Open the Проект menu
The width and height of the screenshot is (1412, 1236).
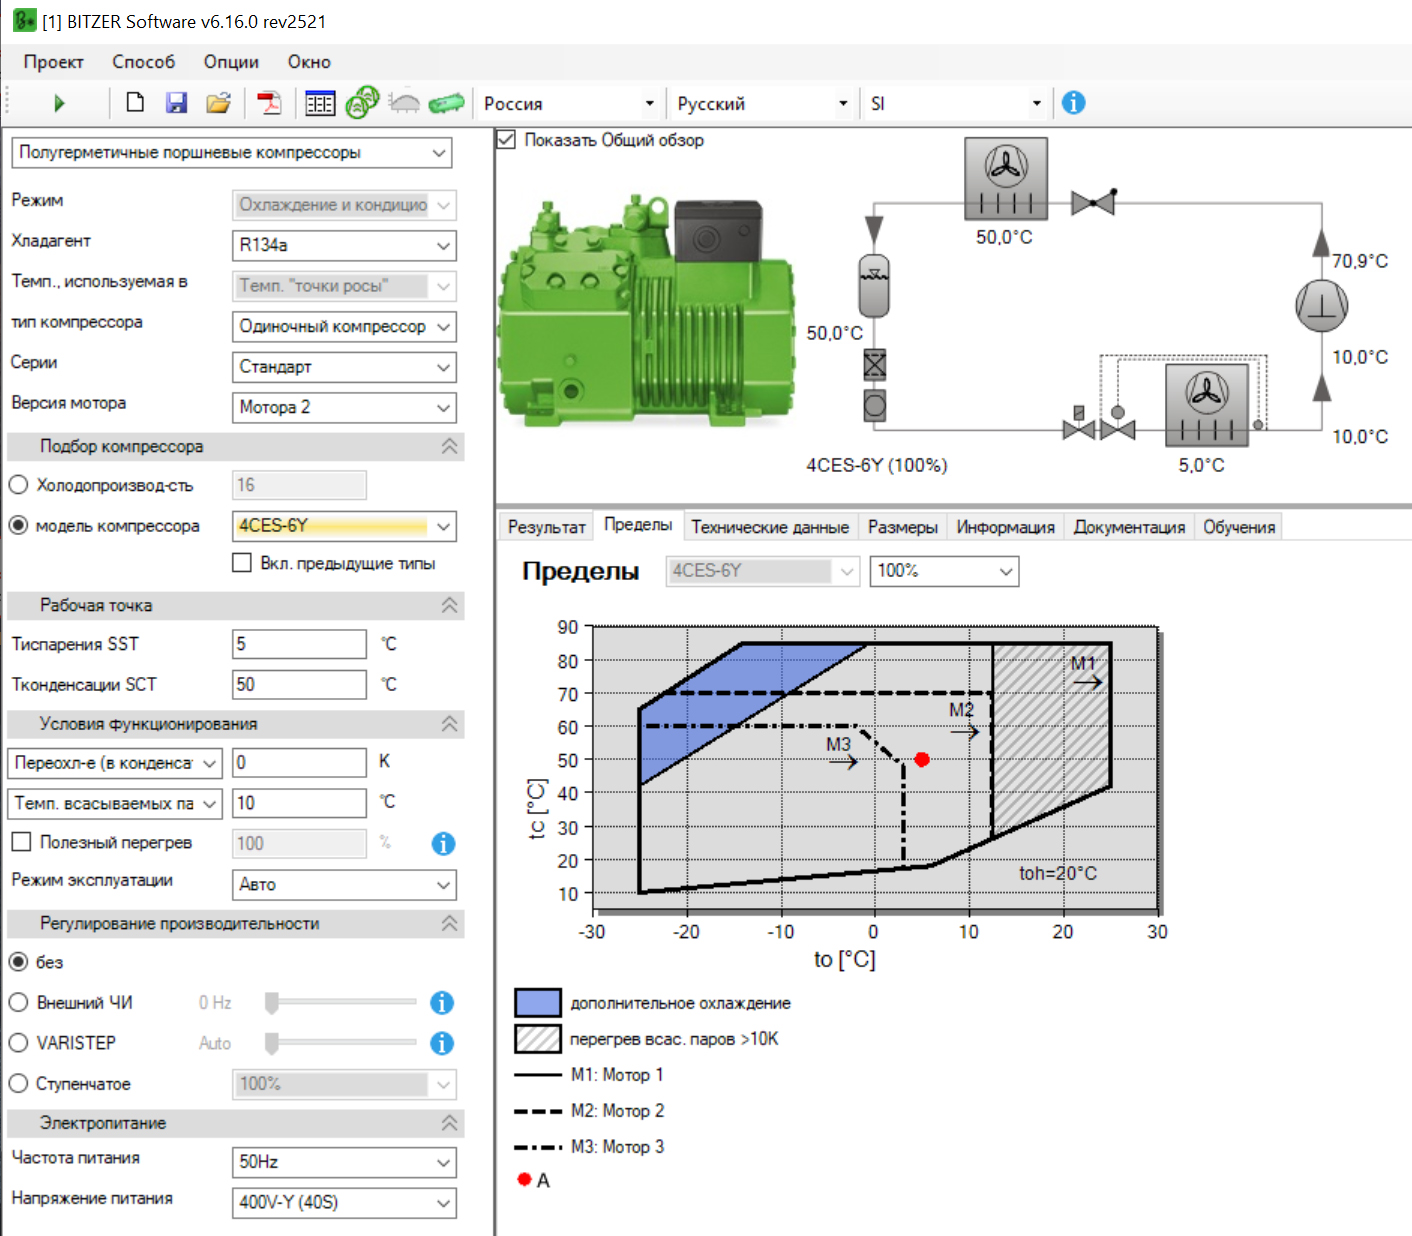click(54, 62)
